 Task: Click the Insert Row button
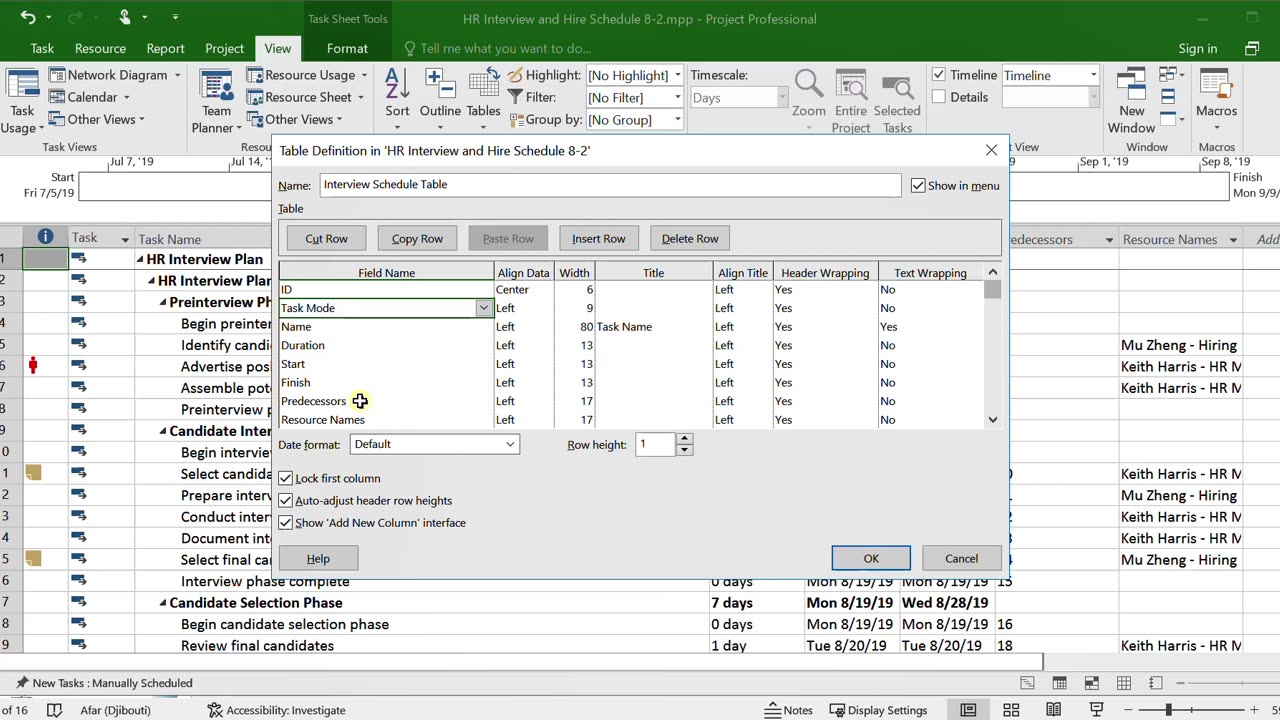click(598, 238)
